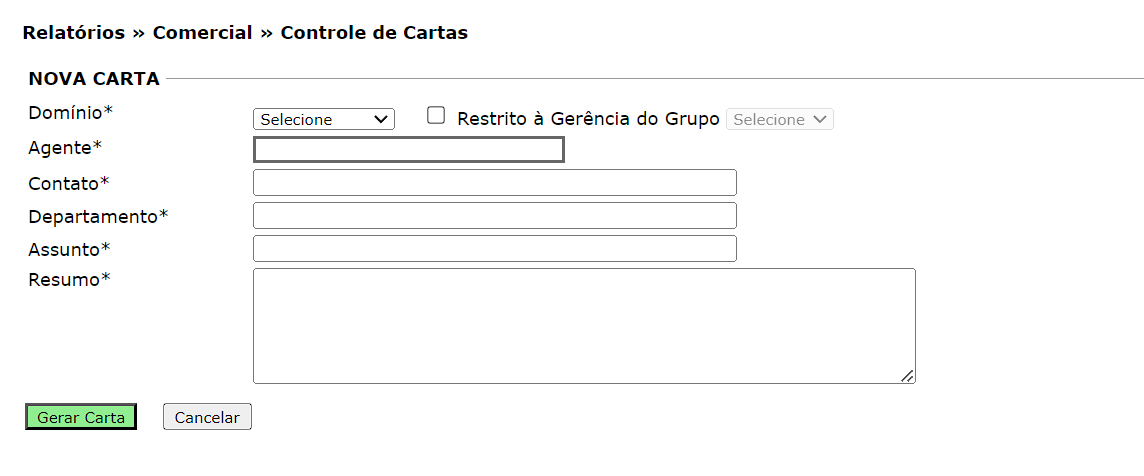The image size is (1144, 476).
Task: Check Restrito à Gerência do Grupo checkbox
Action: 436,116
